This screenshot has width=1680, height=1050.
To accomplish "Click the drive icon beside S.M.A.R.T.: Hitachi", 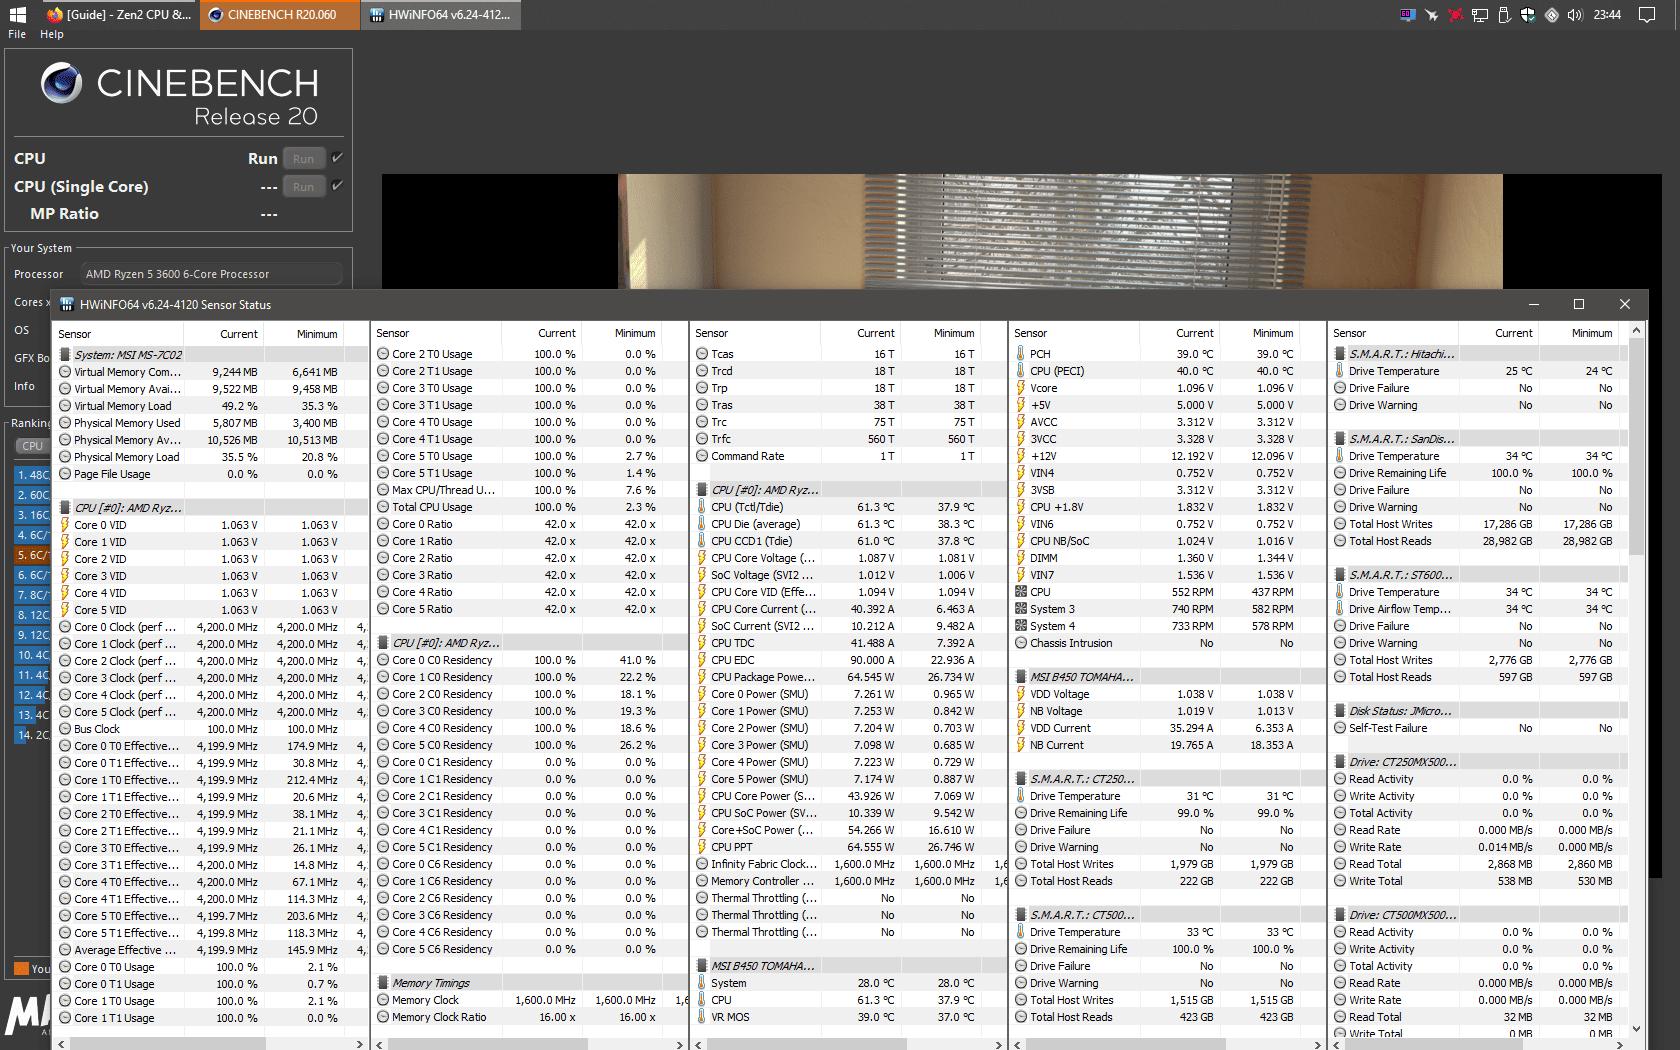I will click(x=1340, y=354).
